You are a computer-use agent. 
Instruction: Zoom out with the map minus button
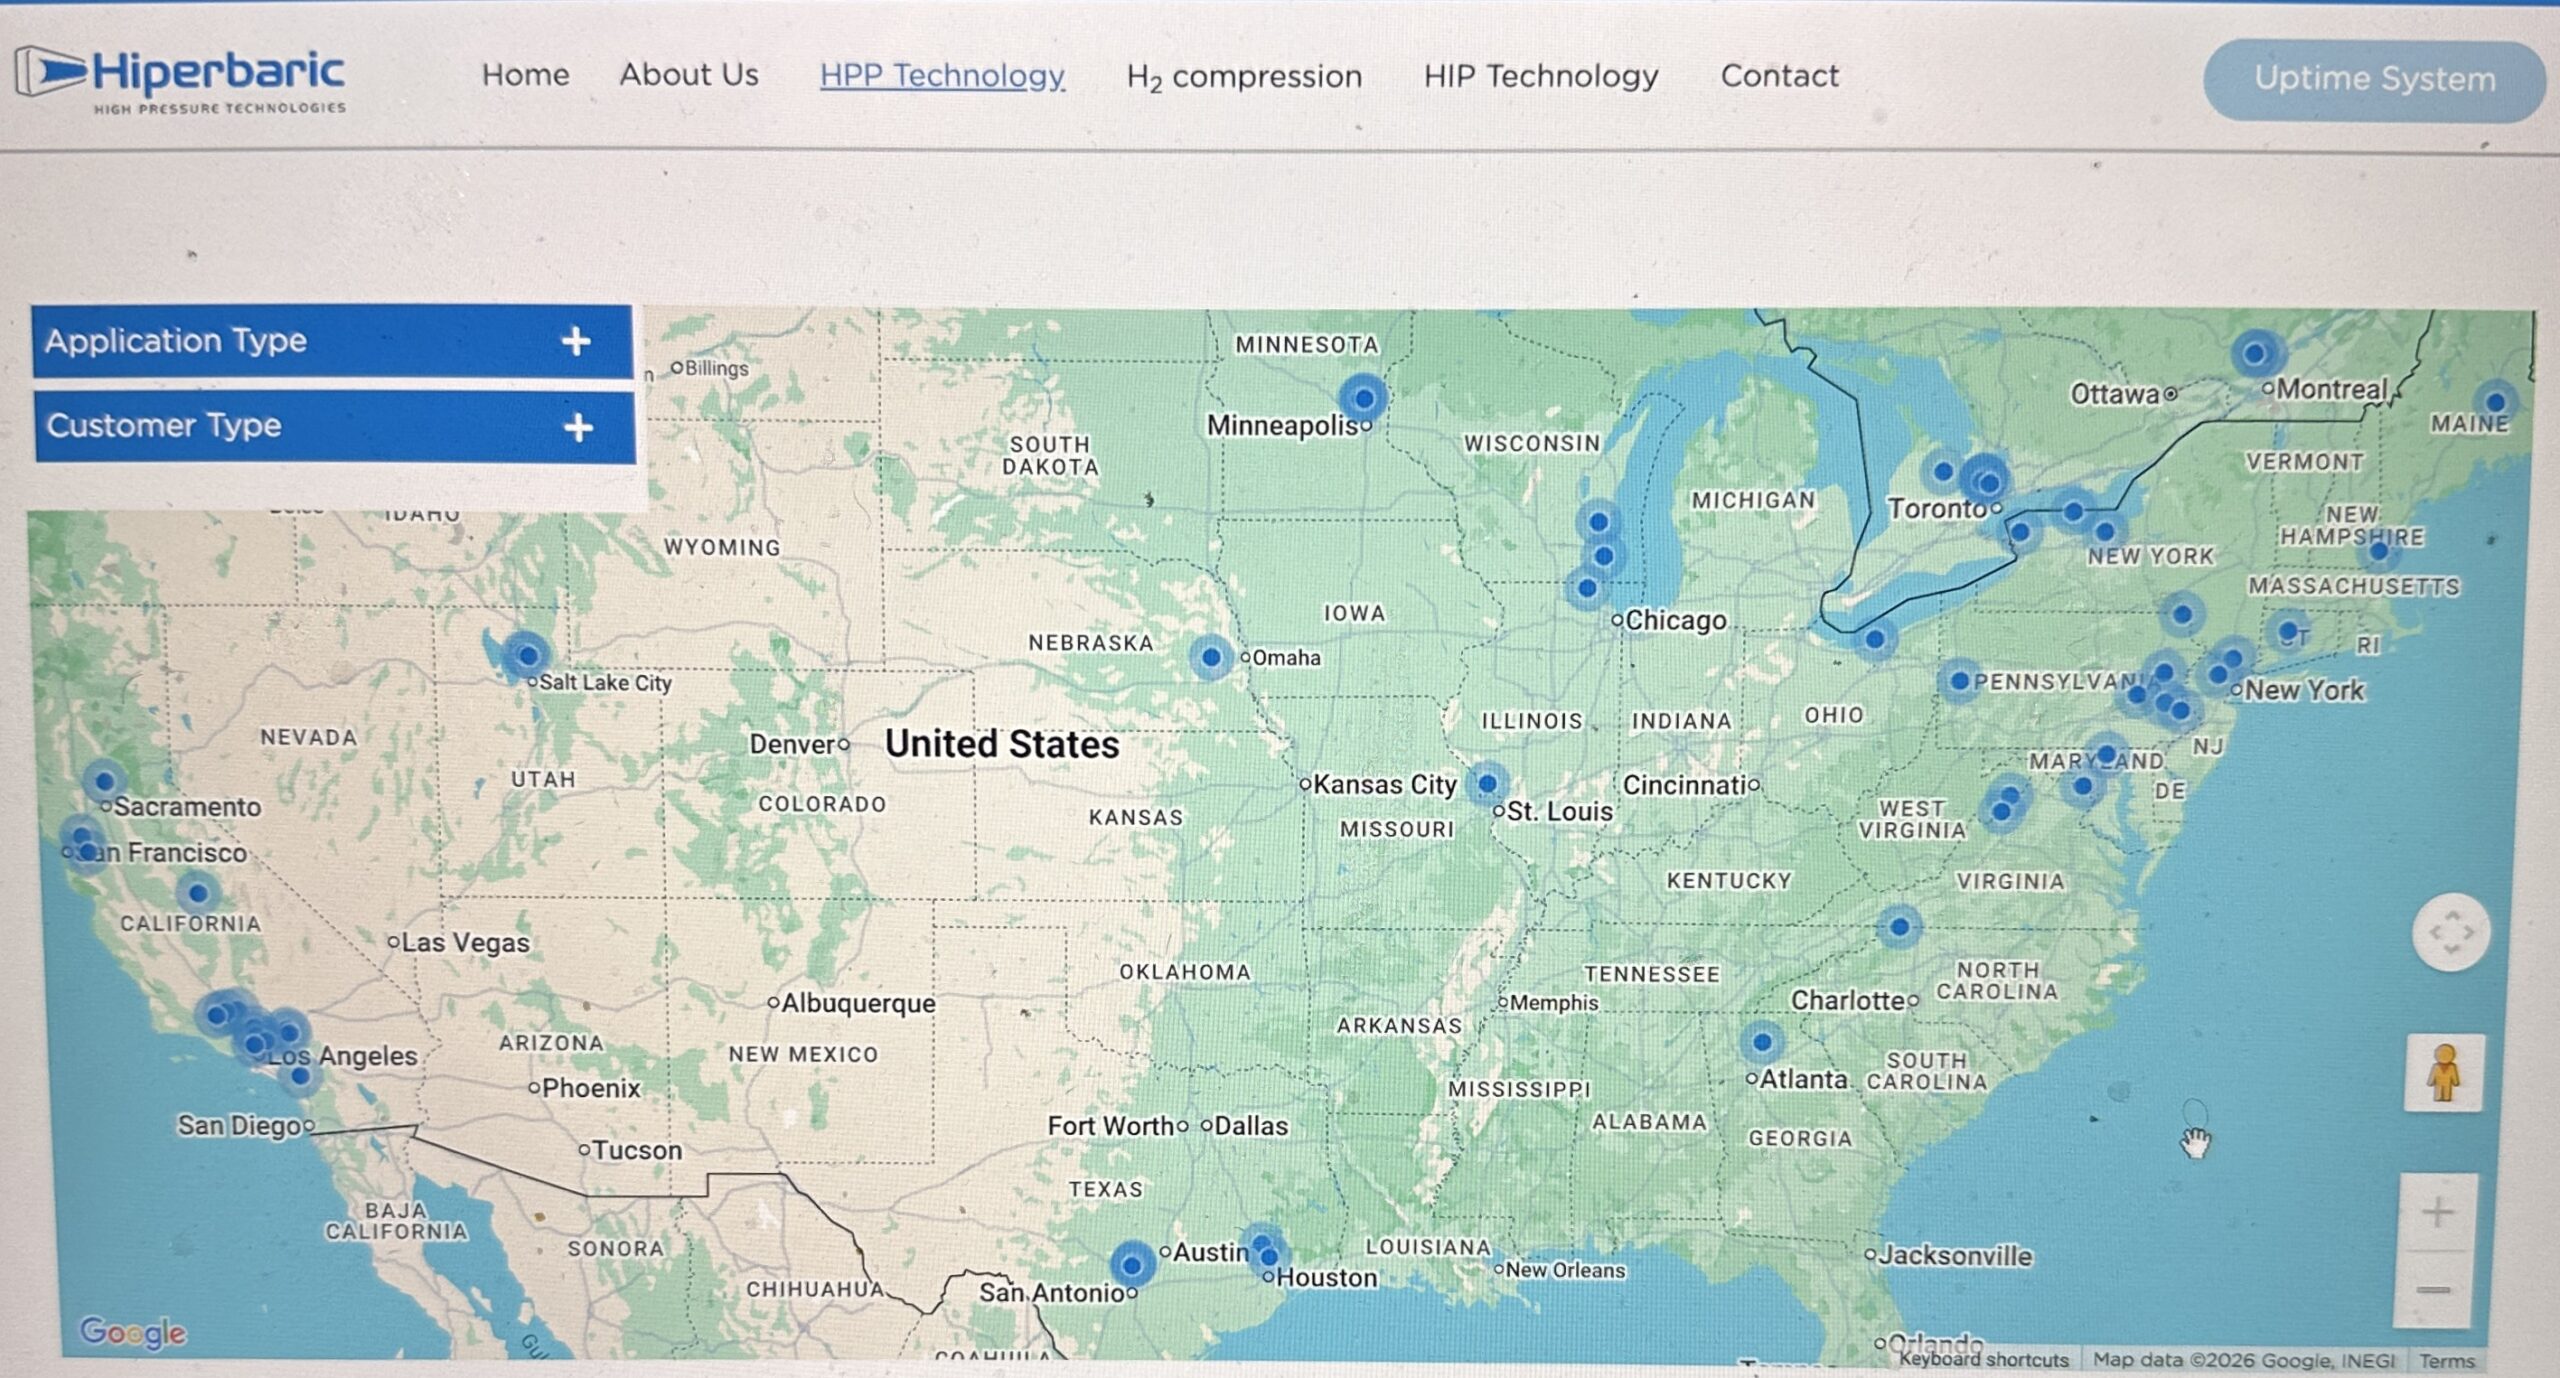pyautogui.click(x=2434, y=1290)
